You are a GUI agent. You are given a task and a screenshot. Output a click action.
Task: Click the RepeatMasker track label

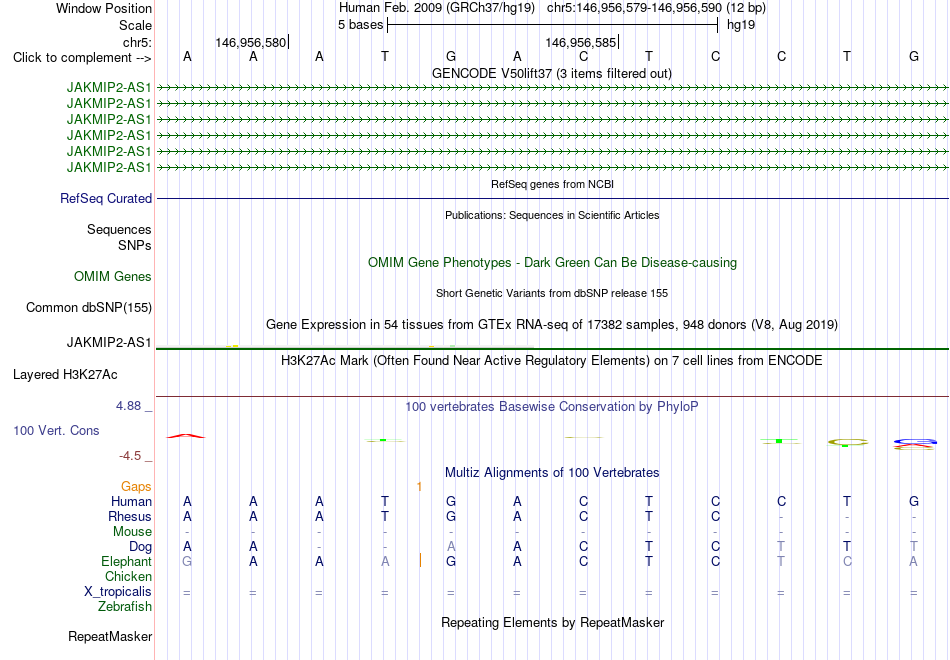tap(110, 636)
